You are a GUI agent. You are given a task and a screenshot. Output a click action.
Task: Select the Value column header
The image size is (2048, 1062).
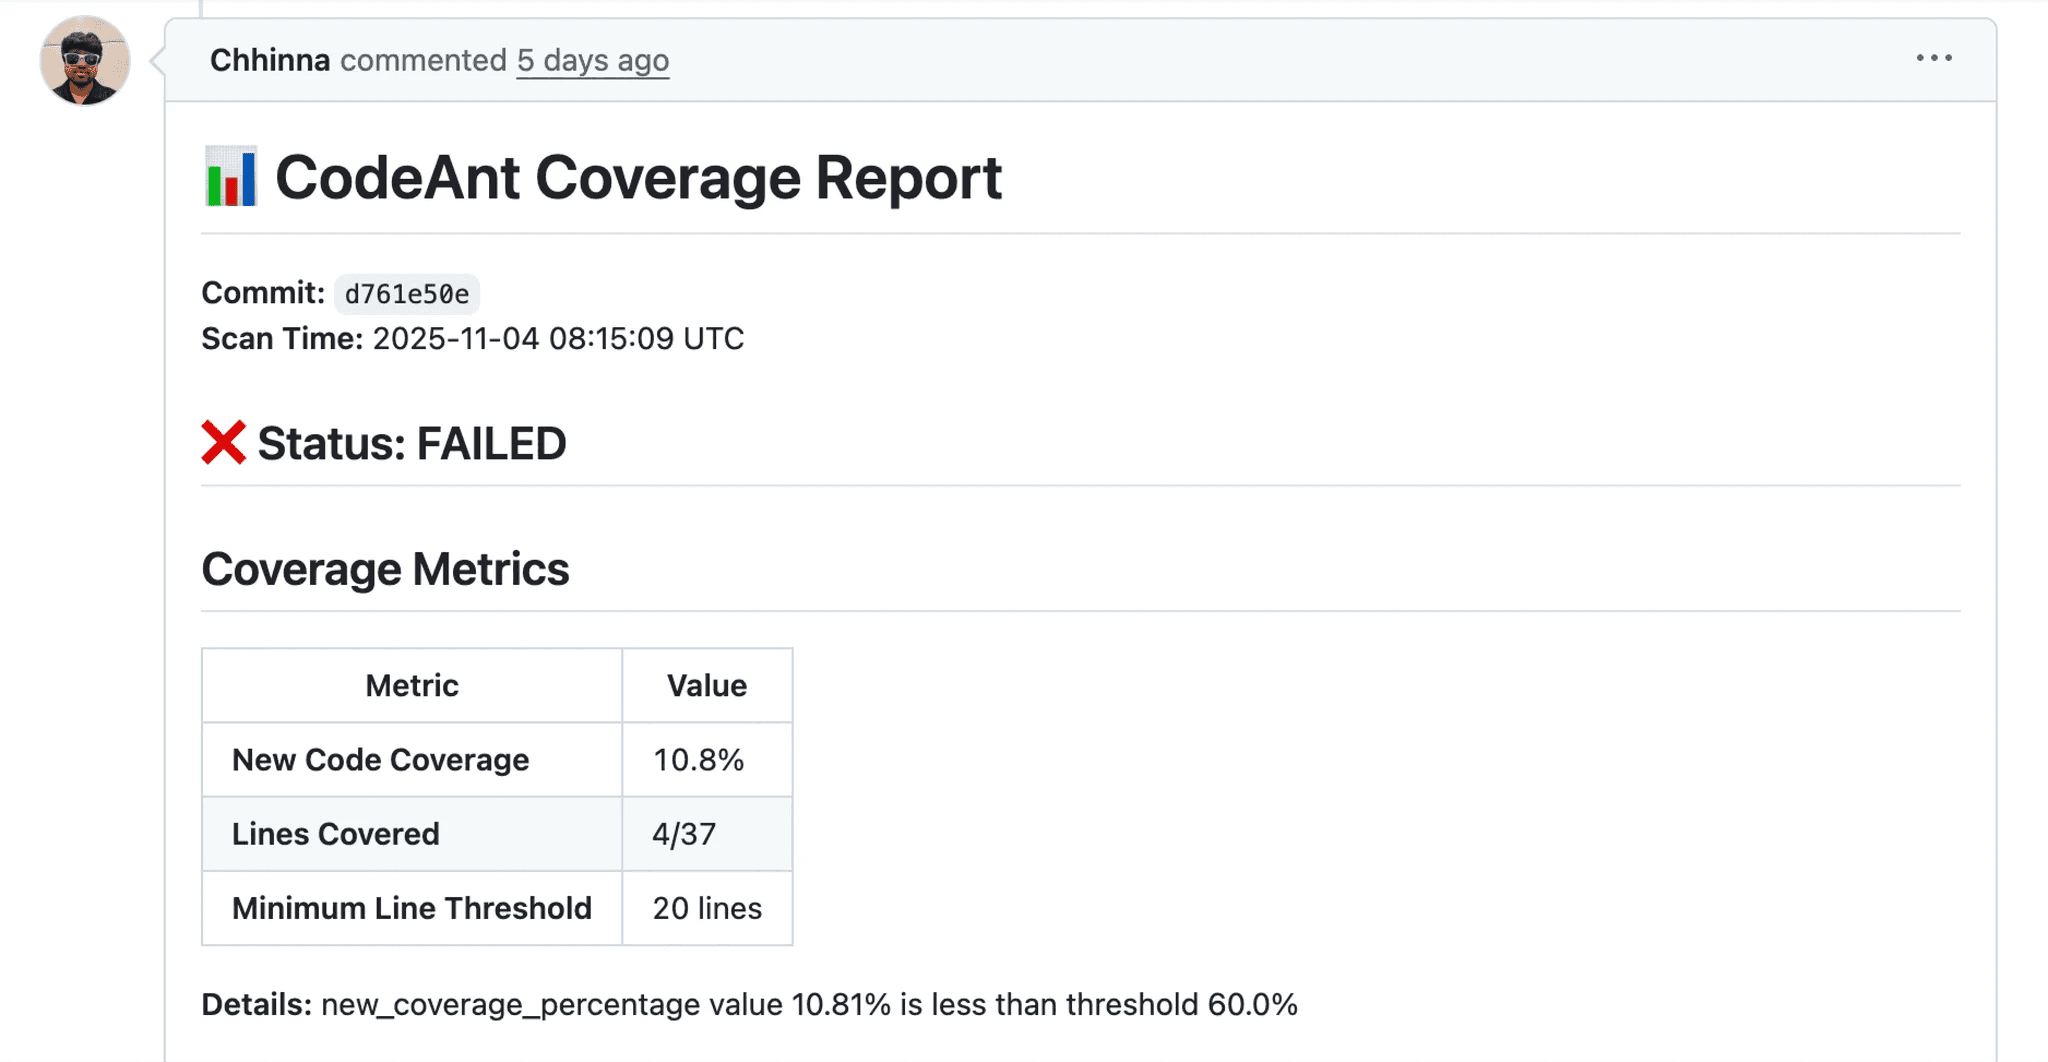point(706,685)
